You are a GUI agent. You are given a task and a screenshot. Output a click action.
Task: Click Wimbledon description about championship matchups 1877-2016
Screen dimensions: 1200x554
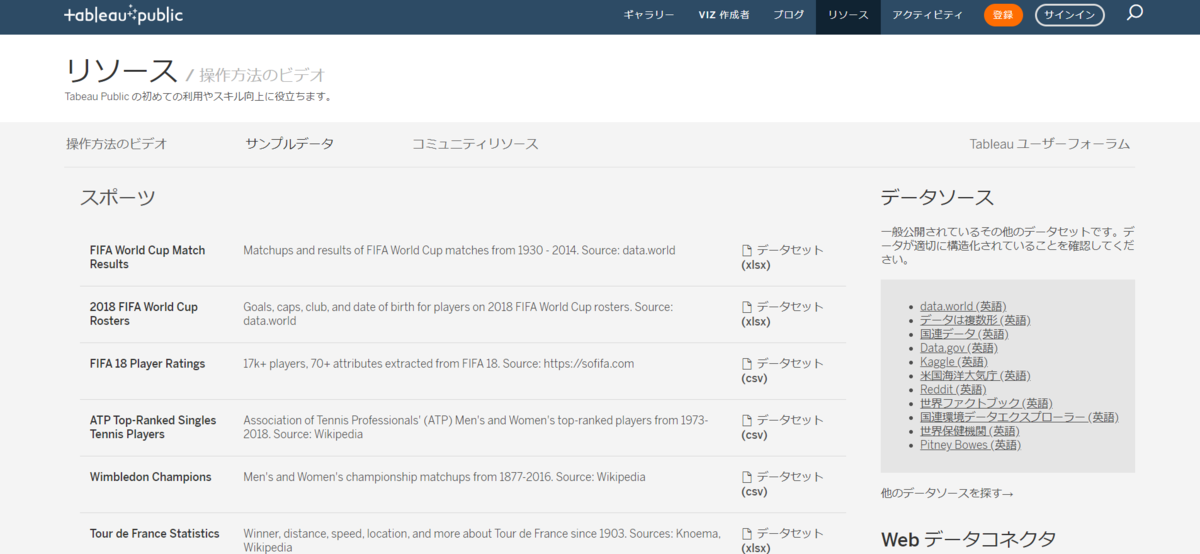pos(444,477)
